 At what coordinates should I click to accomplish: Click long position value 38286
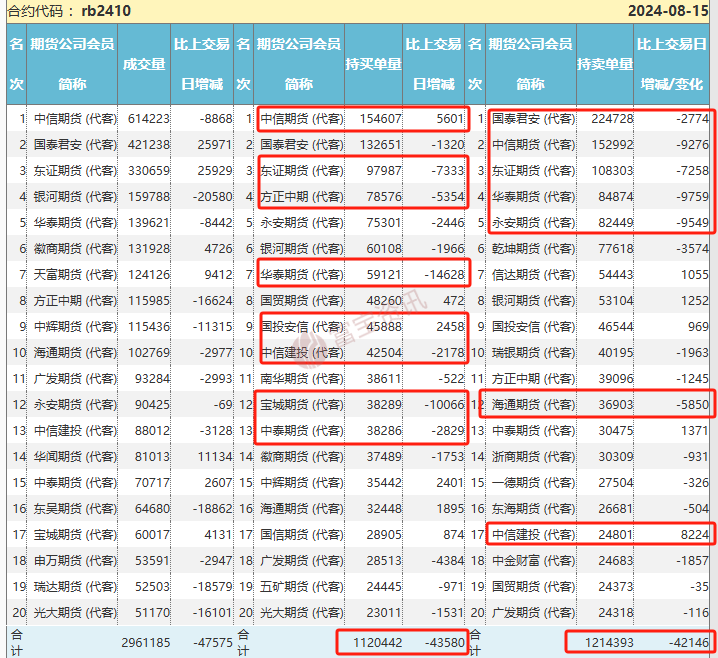[x=384, y=430]
